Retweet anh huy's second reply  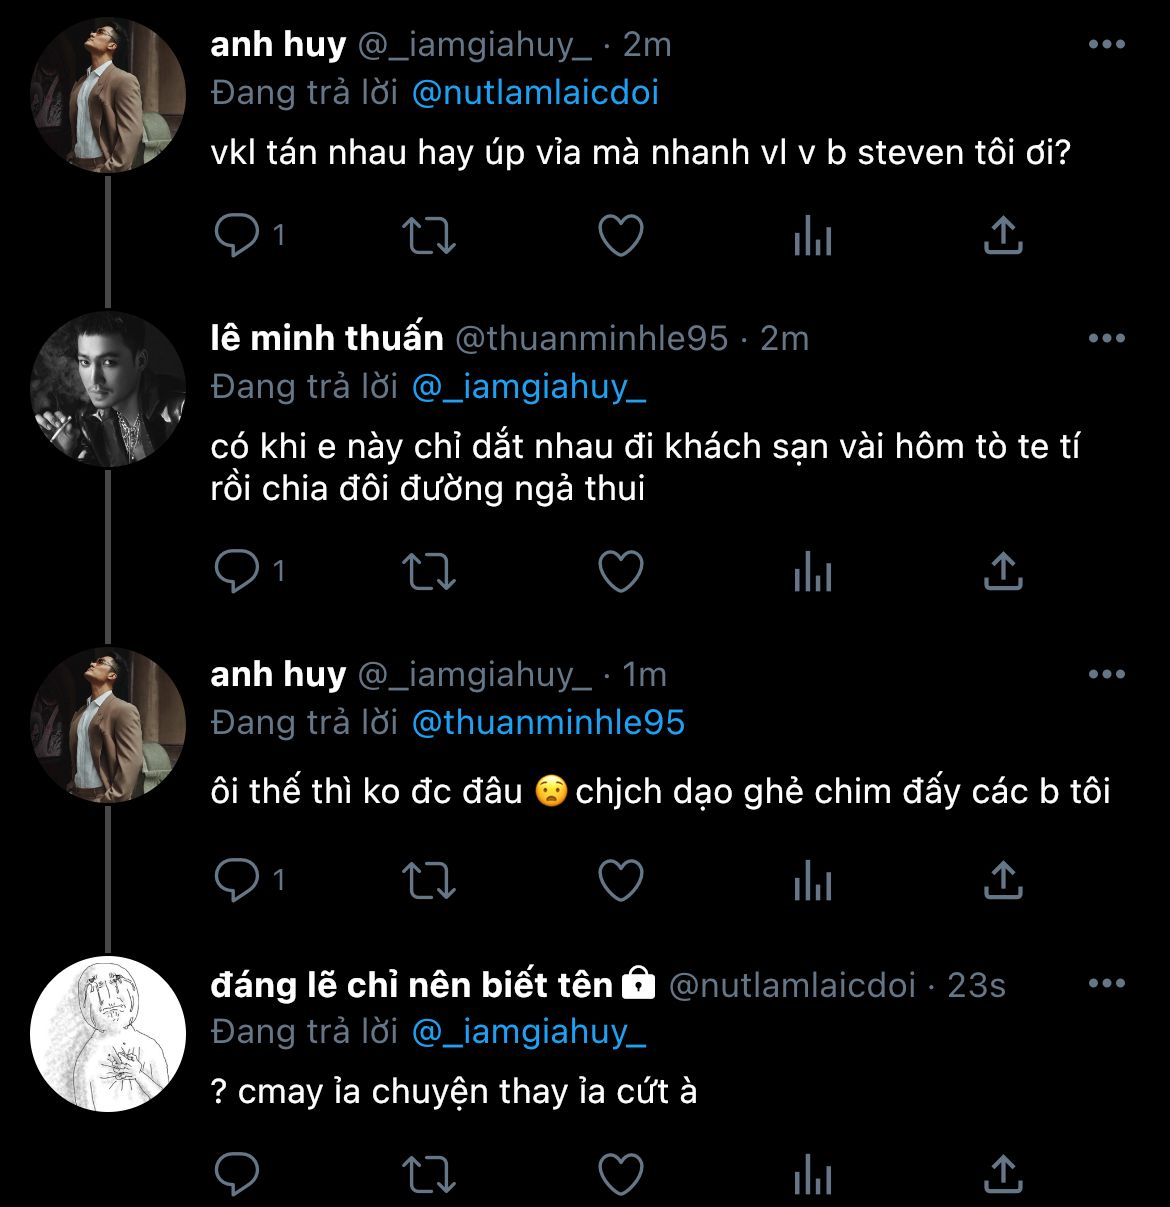tap(429, 881)
